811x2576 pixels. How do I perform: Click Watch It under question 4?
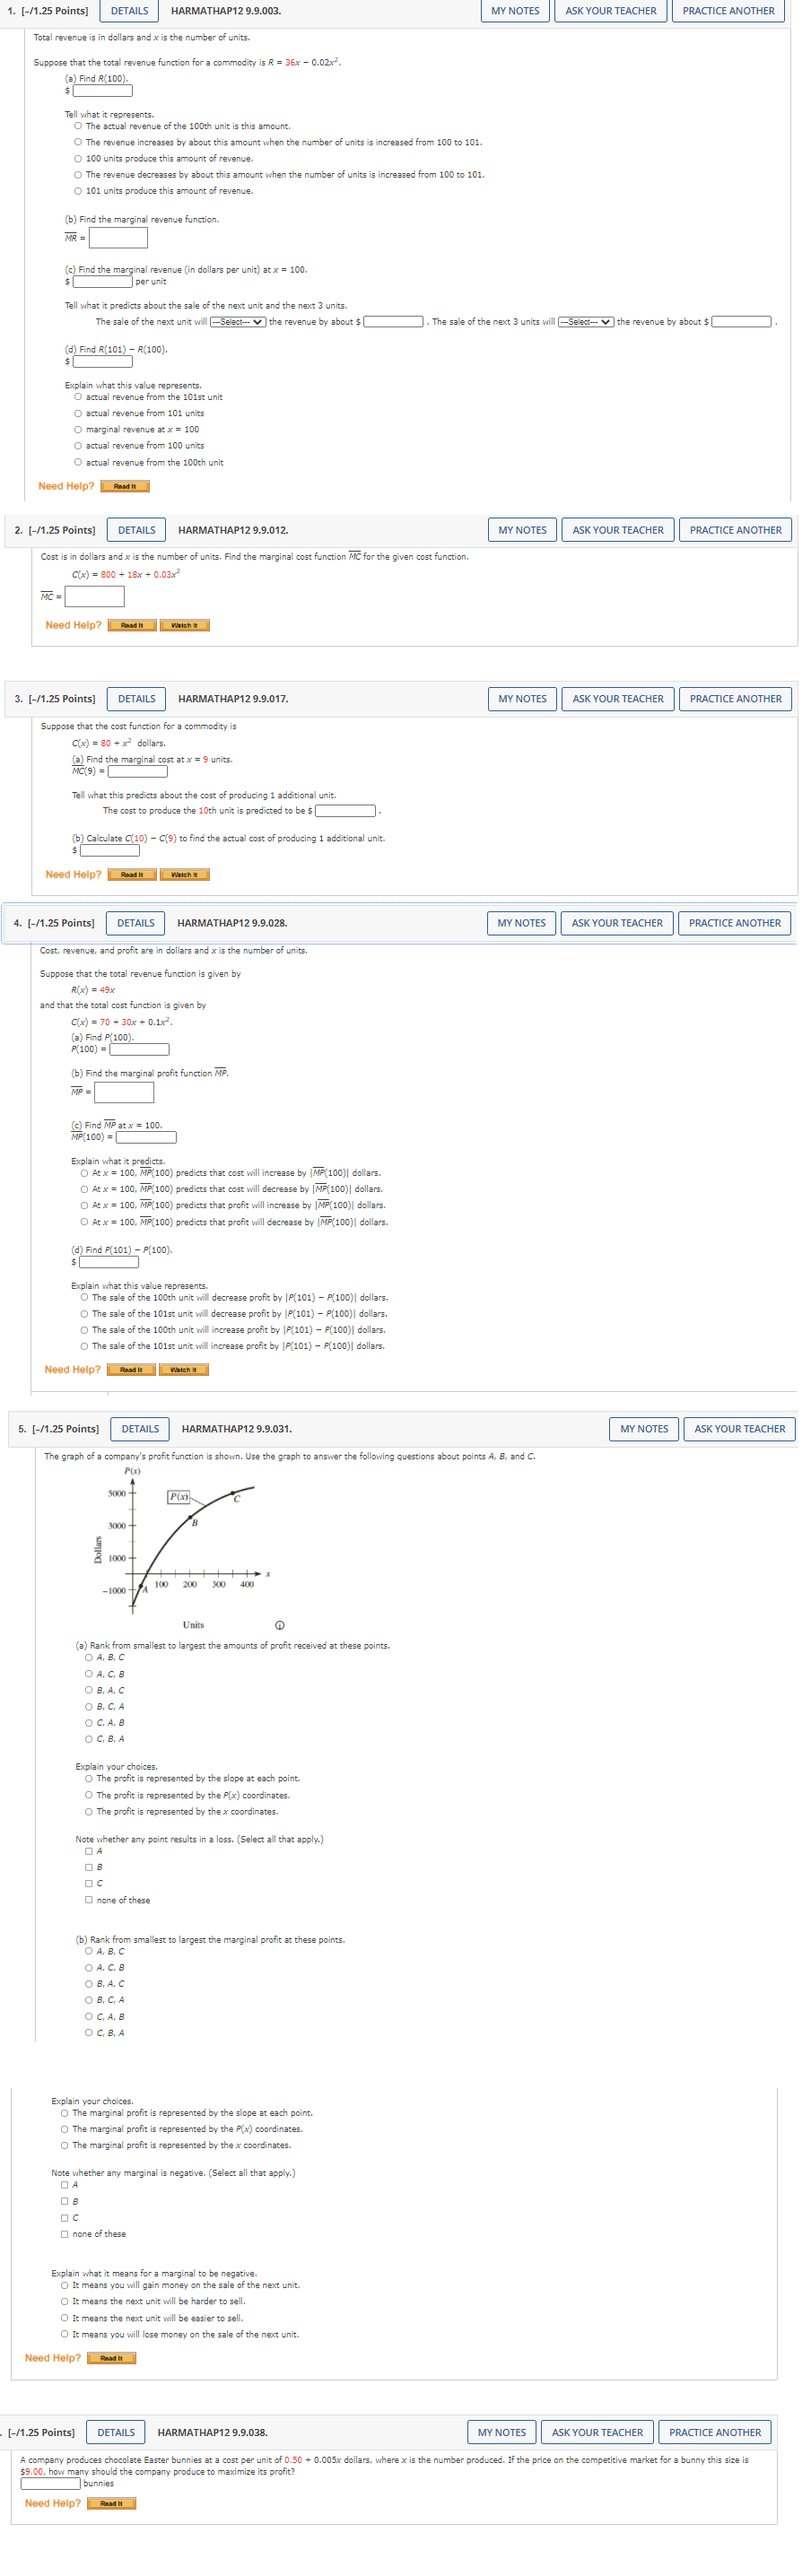coord(183,1370)
